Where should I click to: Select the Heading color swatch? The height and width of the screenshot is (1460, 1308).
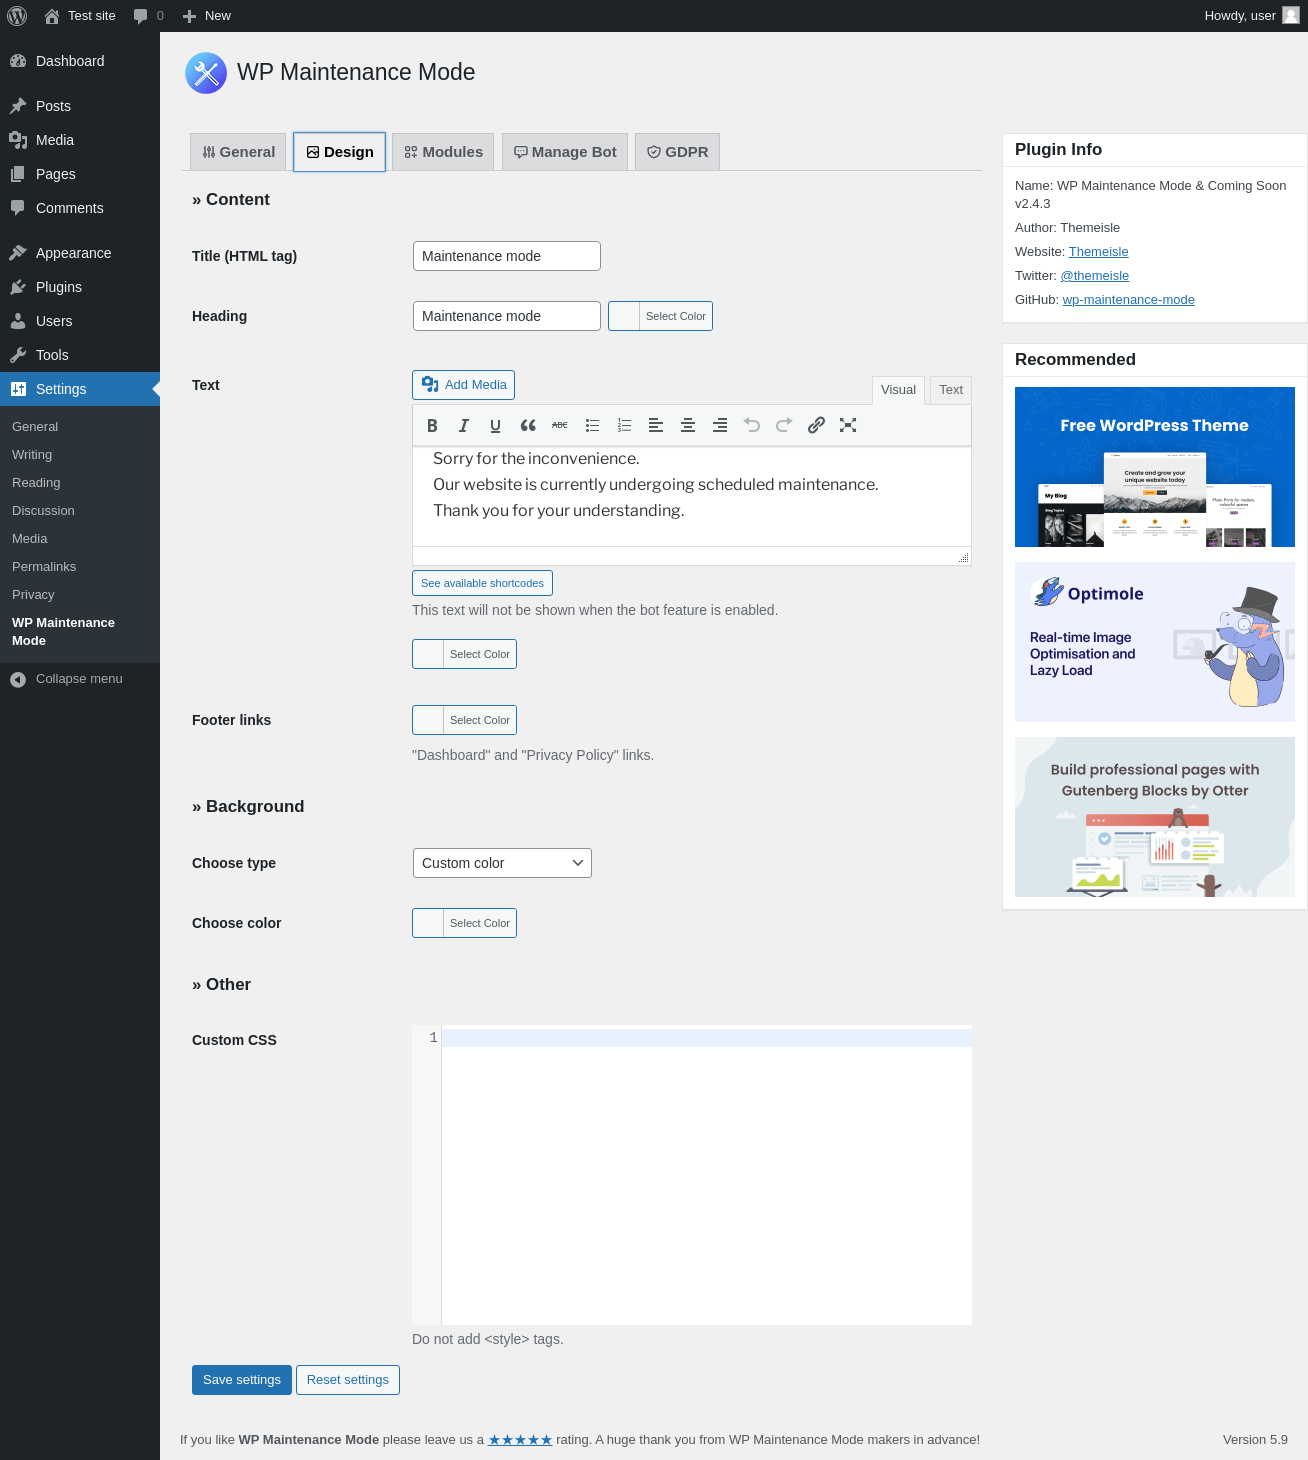(660, 316)
